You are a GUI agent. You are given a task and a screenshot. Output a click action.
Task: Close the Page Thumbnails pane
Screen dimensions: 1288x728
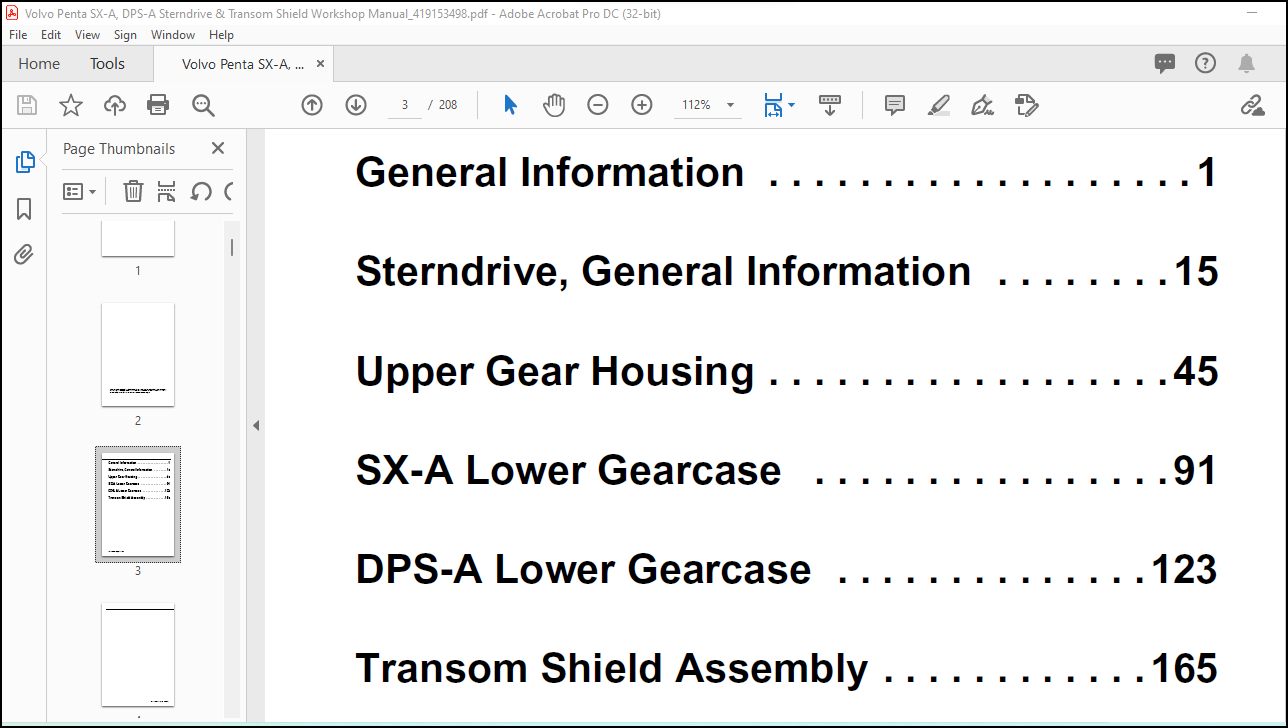(x=218, y=148)
